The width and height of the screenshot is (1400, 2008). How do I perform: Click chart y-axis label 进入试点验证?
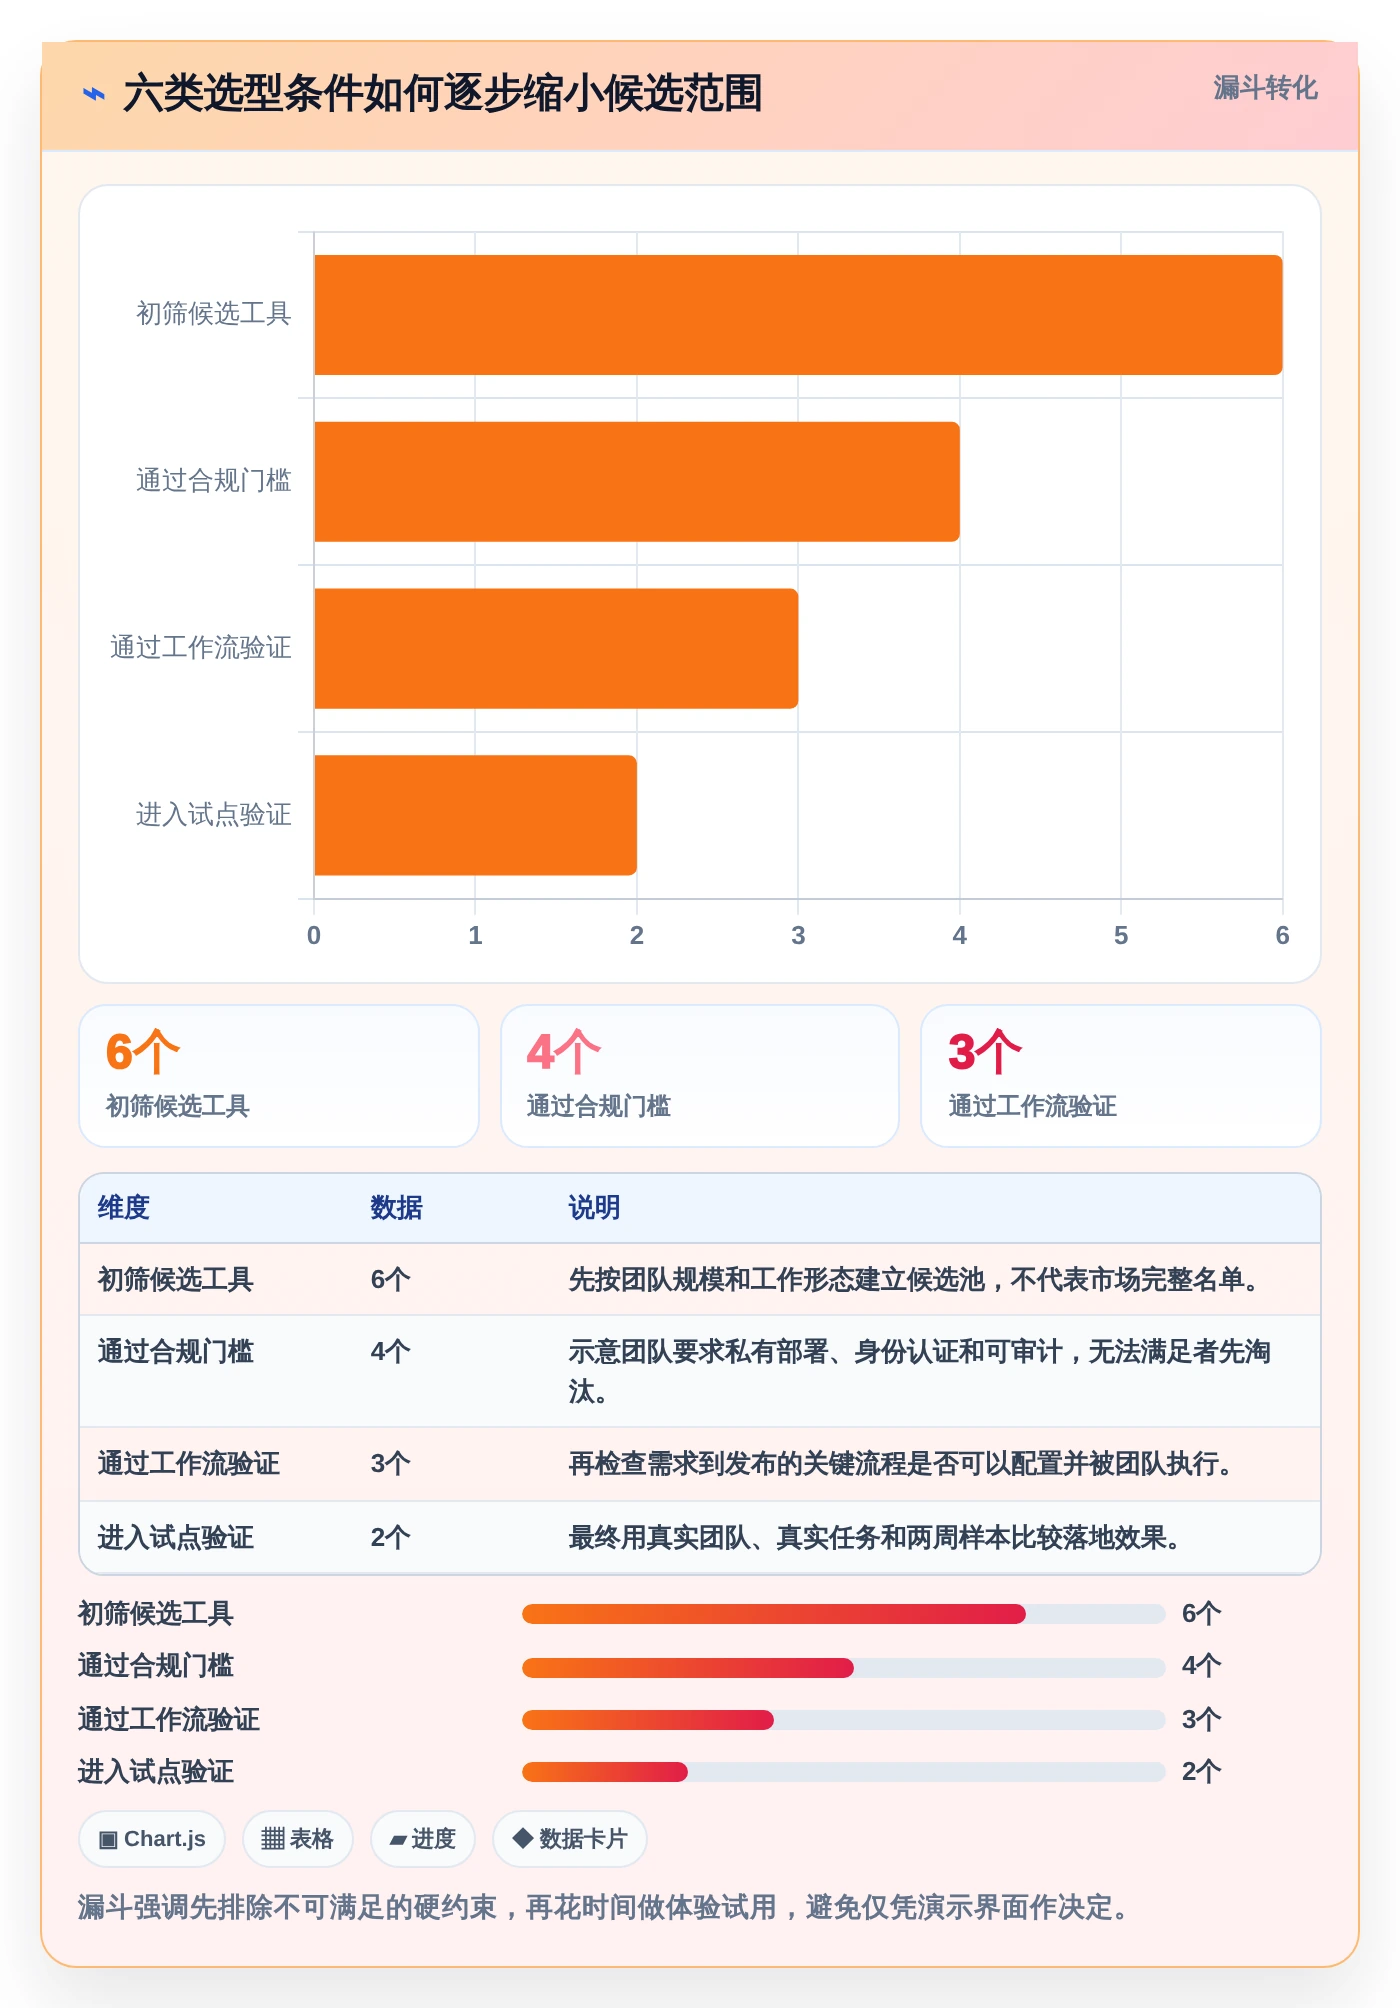(213, 815)
